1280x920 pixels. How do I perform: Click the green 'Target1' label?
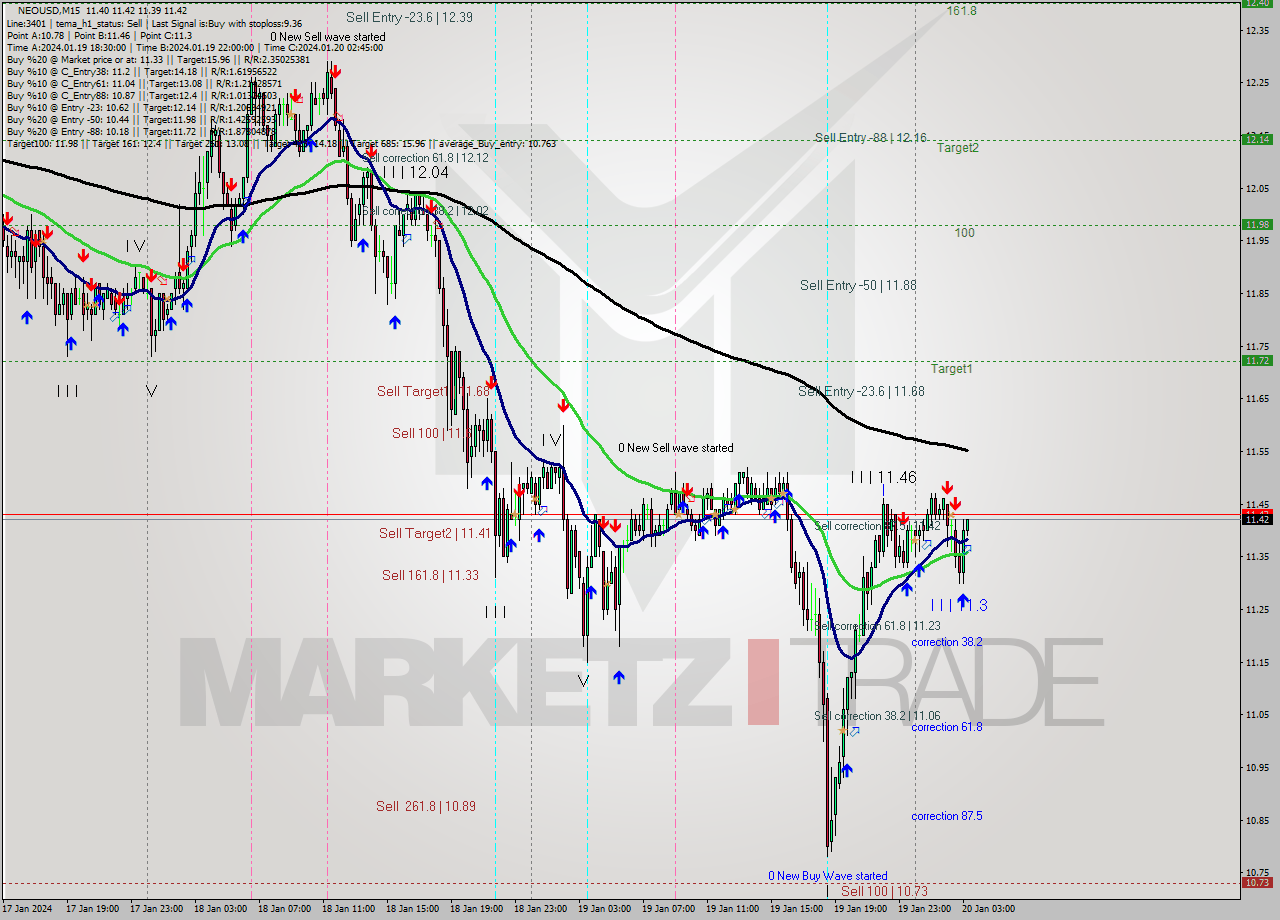pyautogui.click(x=952, y=368)
